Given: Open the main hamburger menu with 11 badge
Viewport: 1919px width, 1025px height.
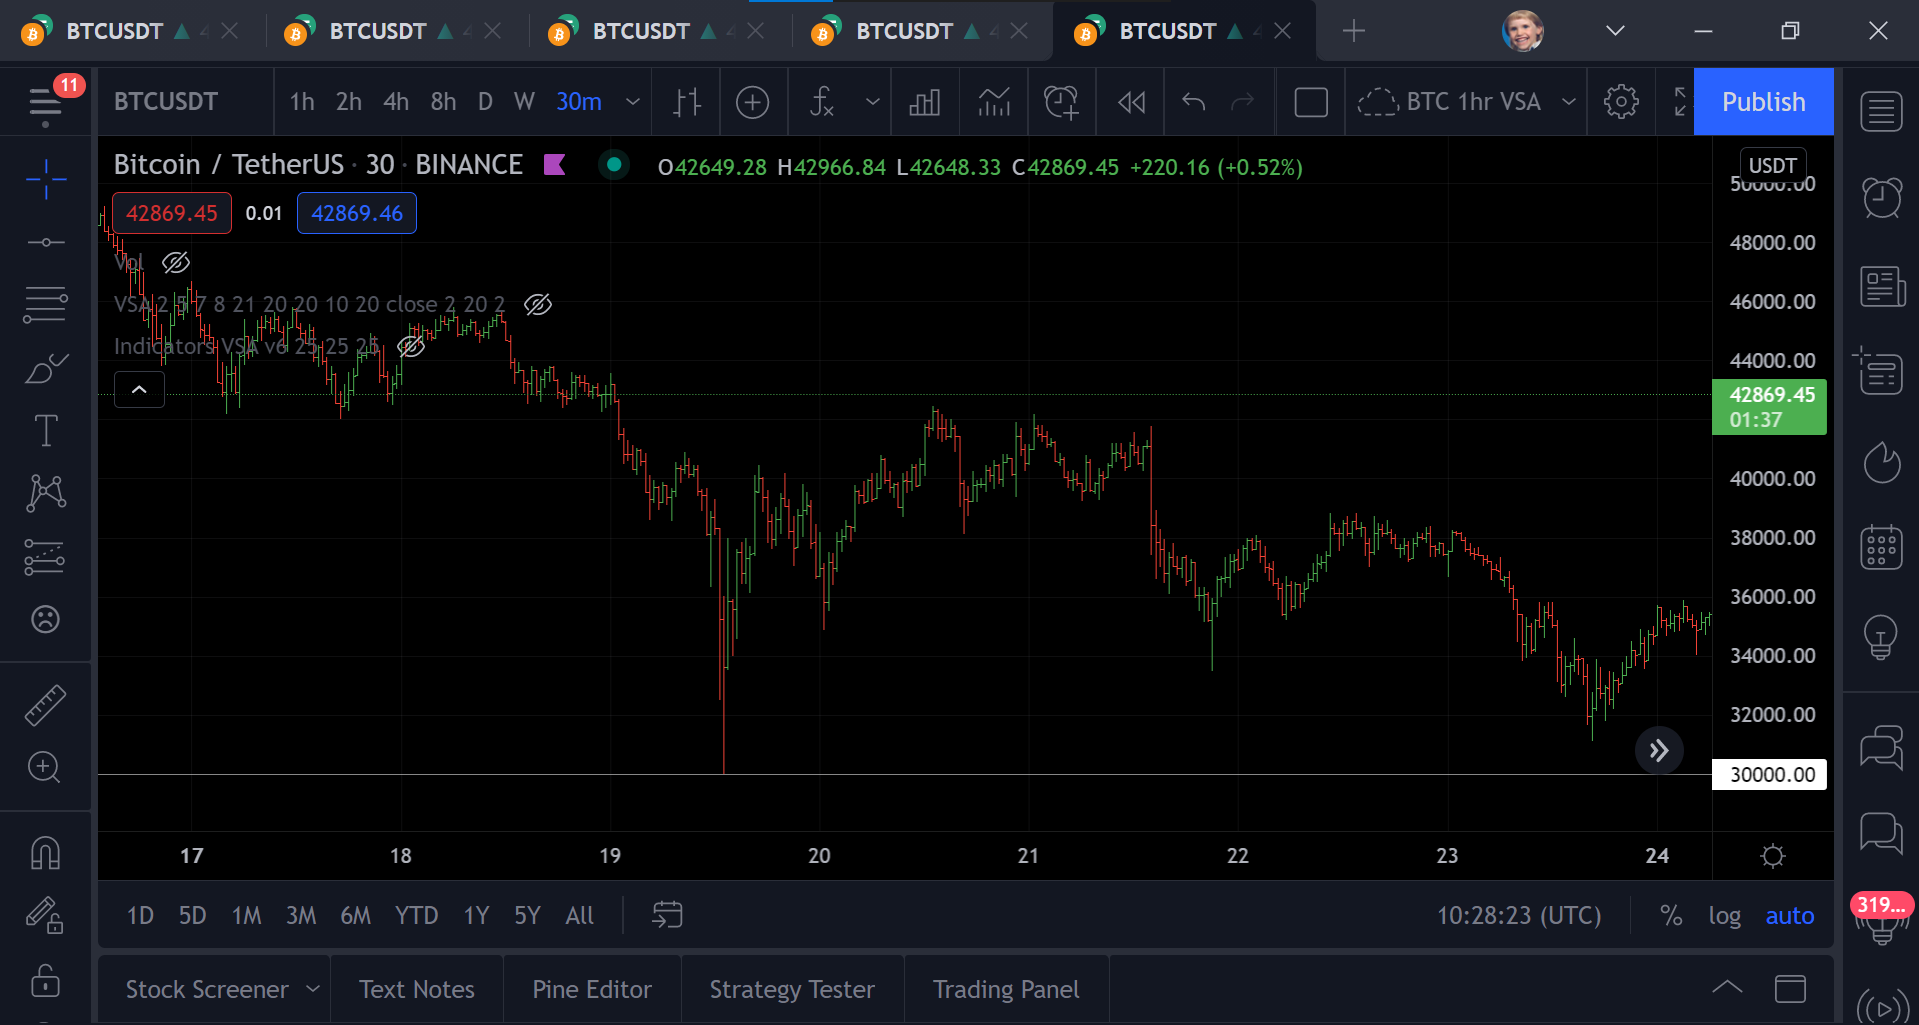Looking at the screenshot, I should point(46,103).
